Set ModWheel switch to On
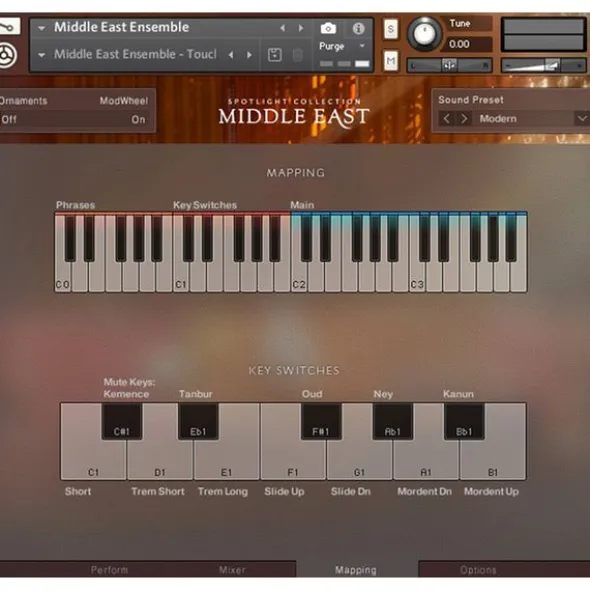 (x=138, y=120)
